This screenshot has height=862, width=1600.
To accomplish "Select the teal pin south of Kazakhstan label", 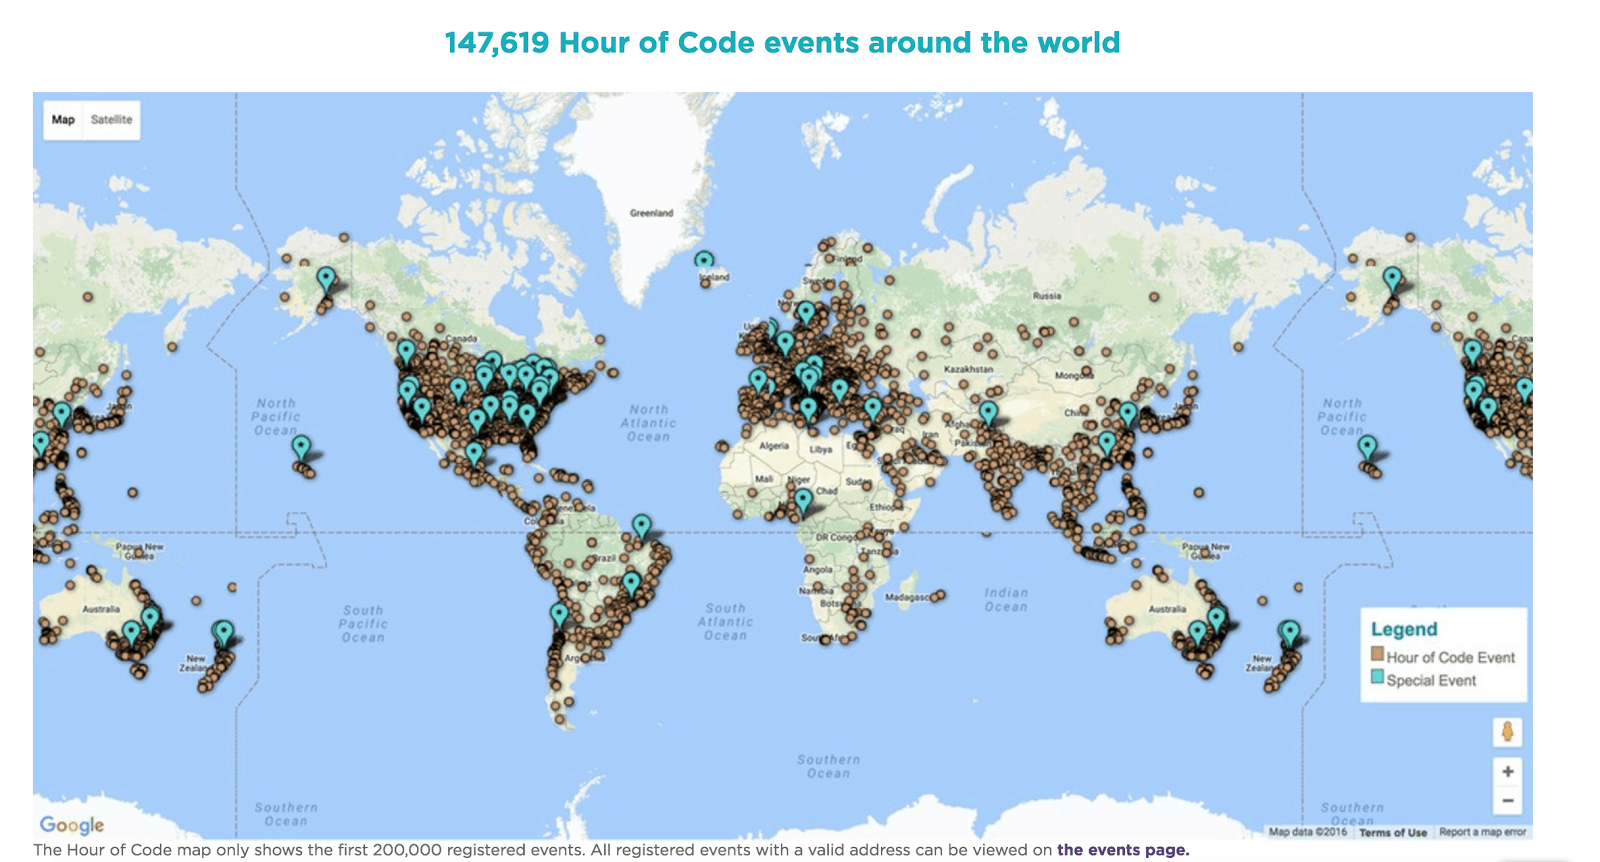I will click(988, 412).
